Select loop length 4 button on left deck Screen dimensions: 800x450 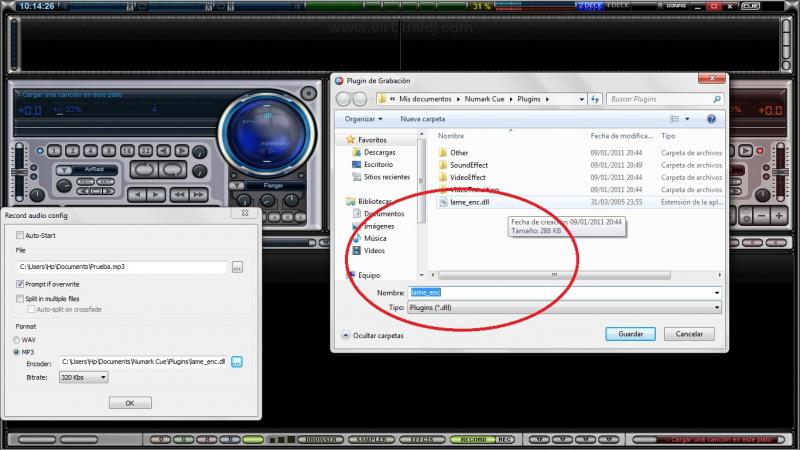tap(90, 151)
